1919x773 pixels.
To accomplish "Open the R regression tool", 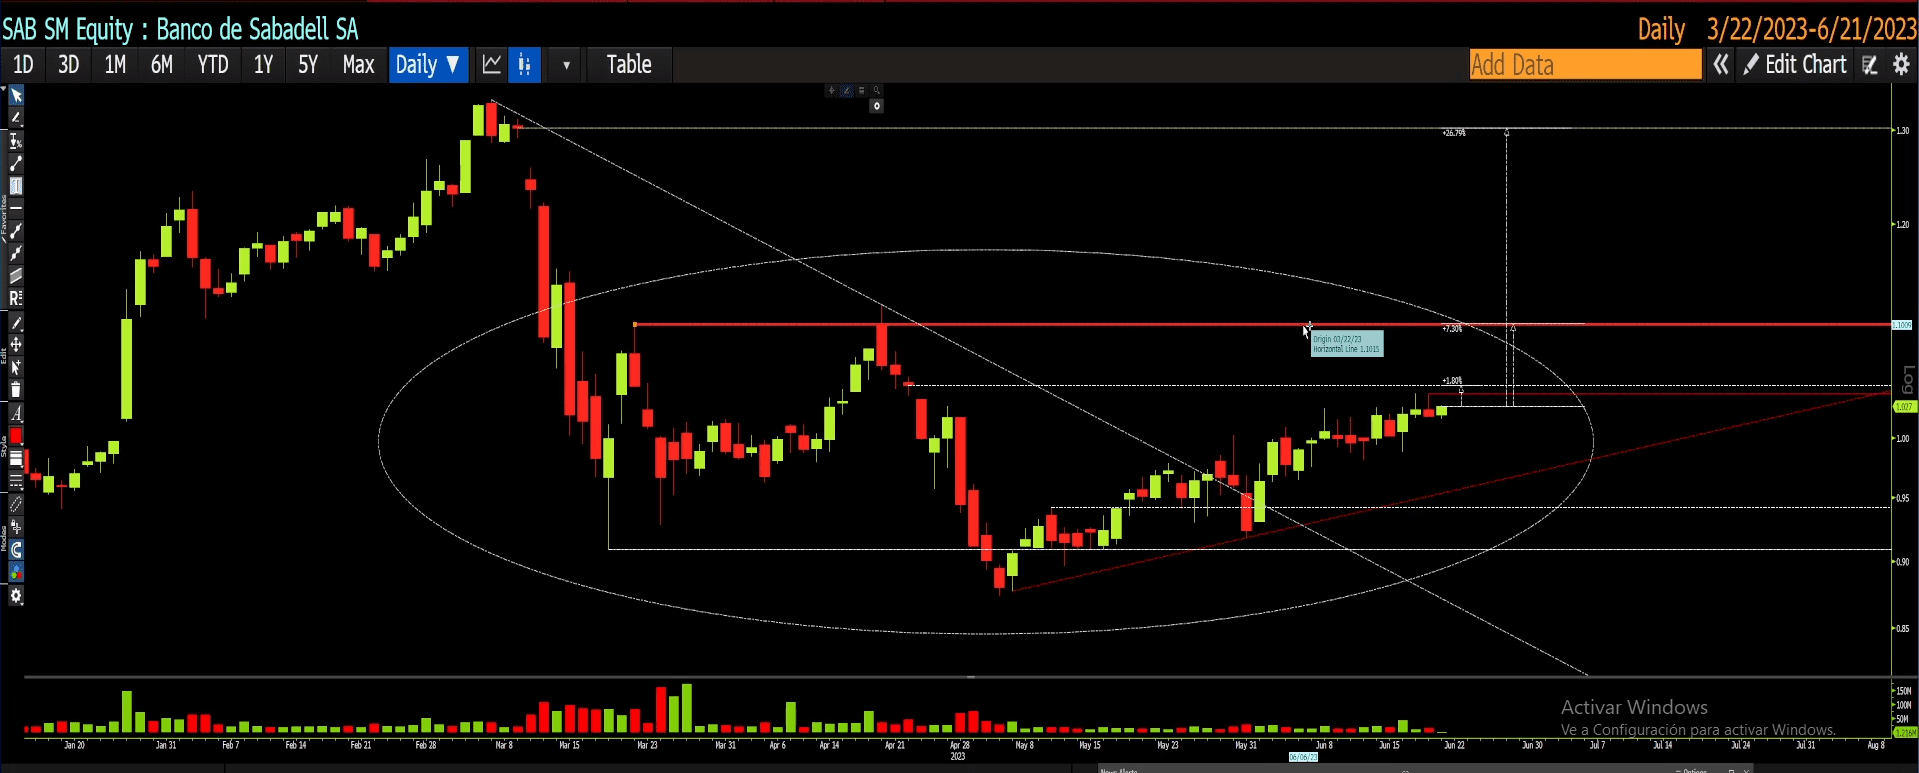I will [x=16, y=298].
